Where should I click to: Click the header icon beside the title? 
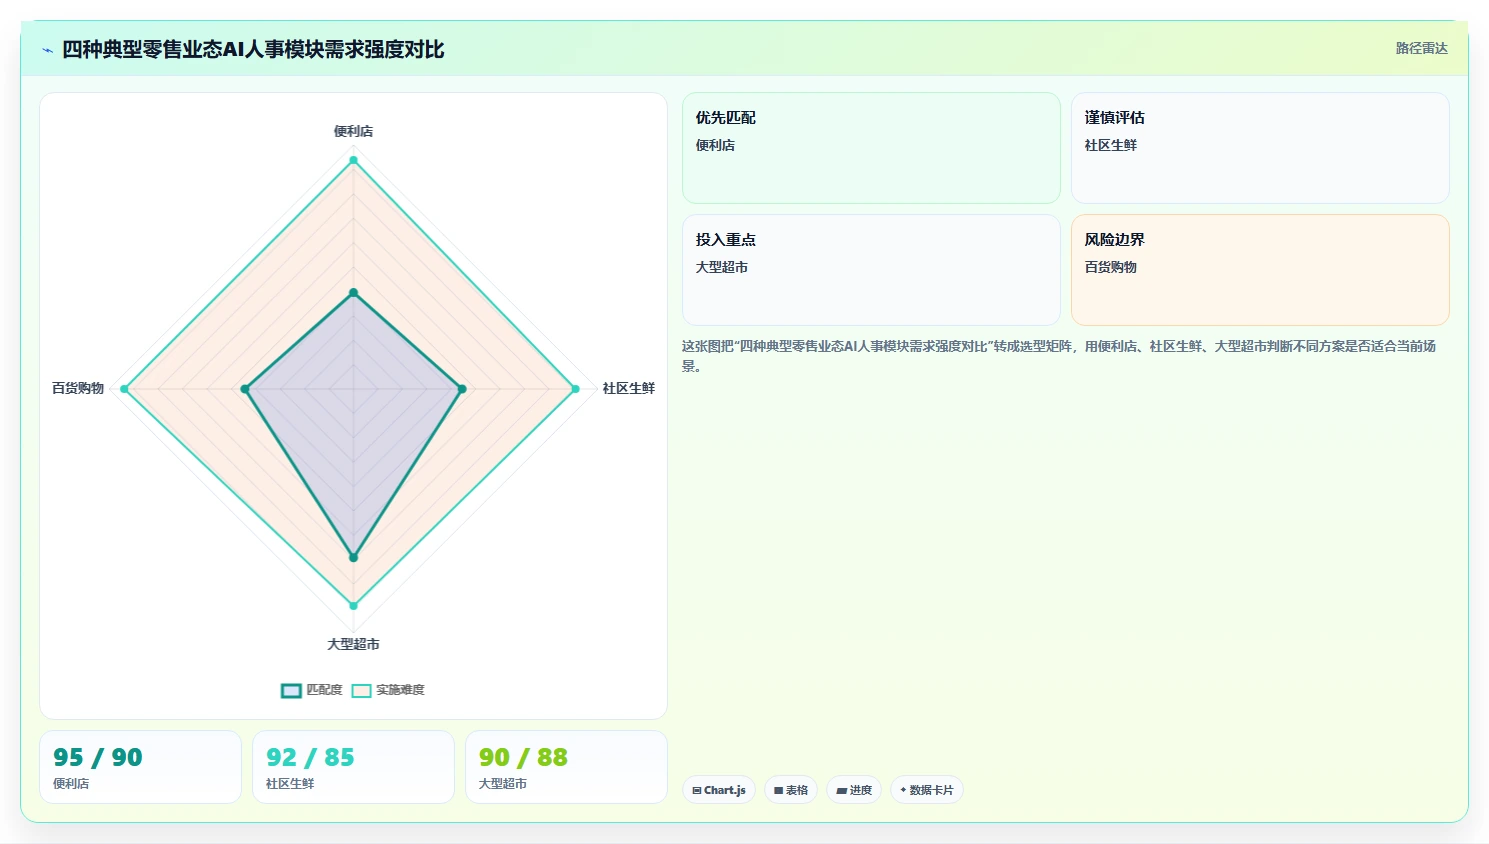click(47, 50)
